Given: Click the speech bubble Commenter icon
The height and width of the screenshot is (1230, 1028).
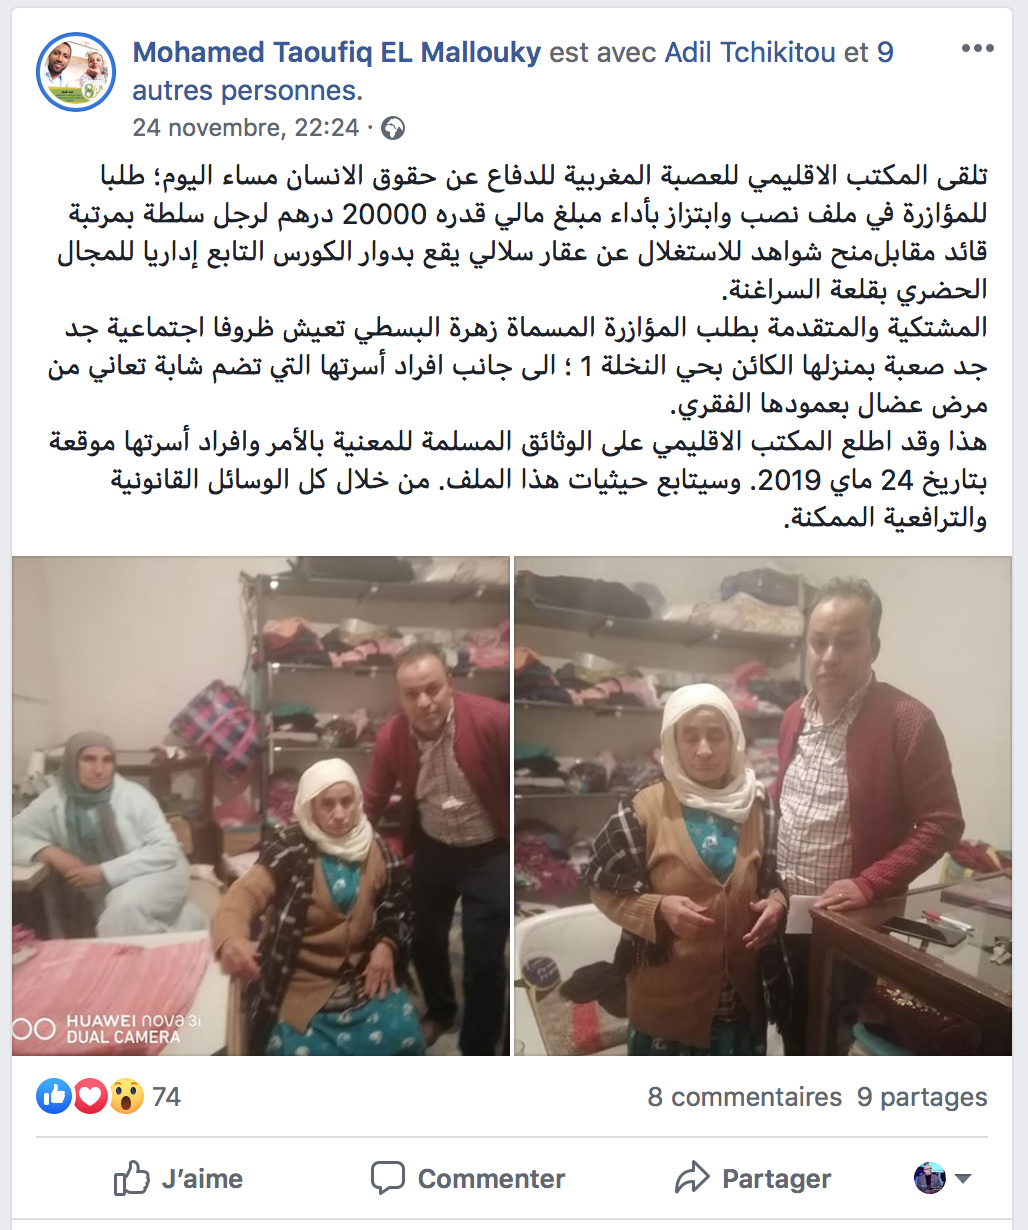Looking at the screenshot, I should (388, 1178).
